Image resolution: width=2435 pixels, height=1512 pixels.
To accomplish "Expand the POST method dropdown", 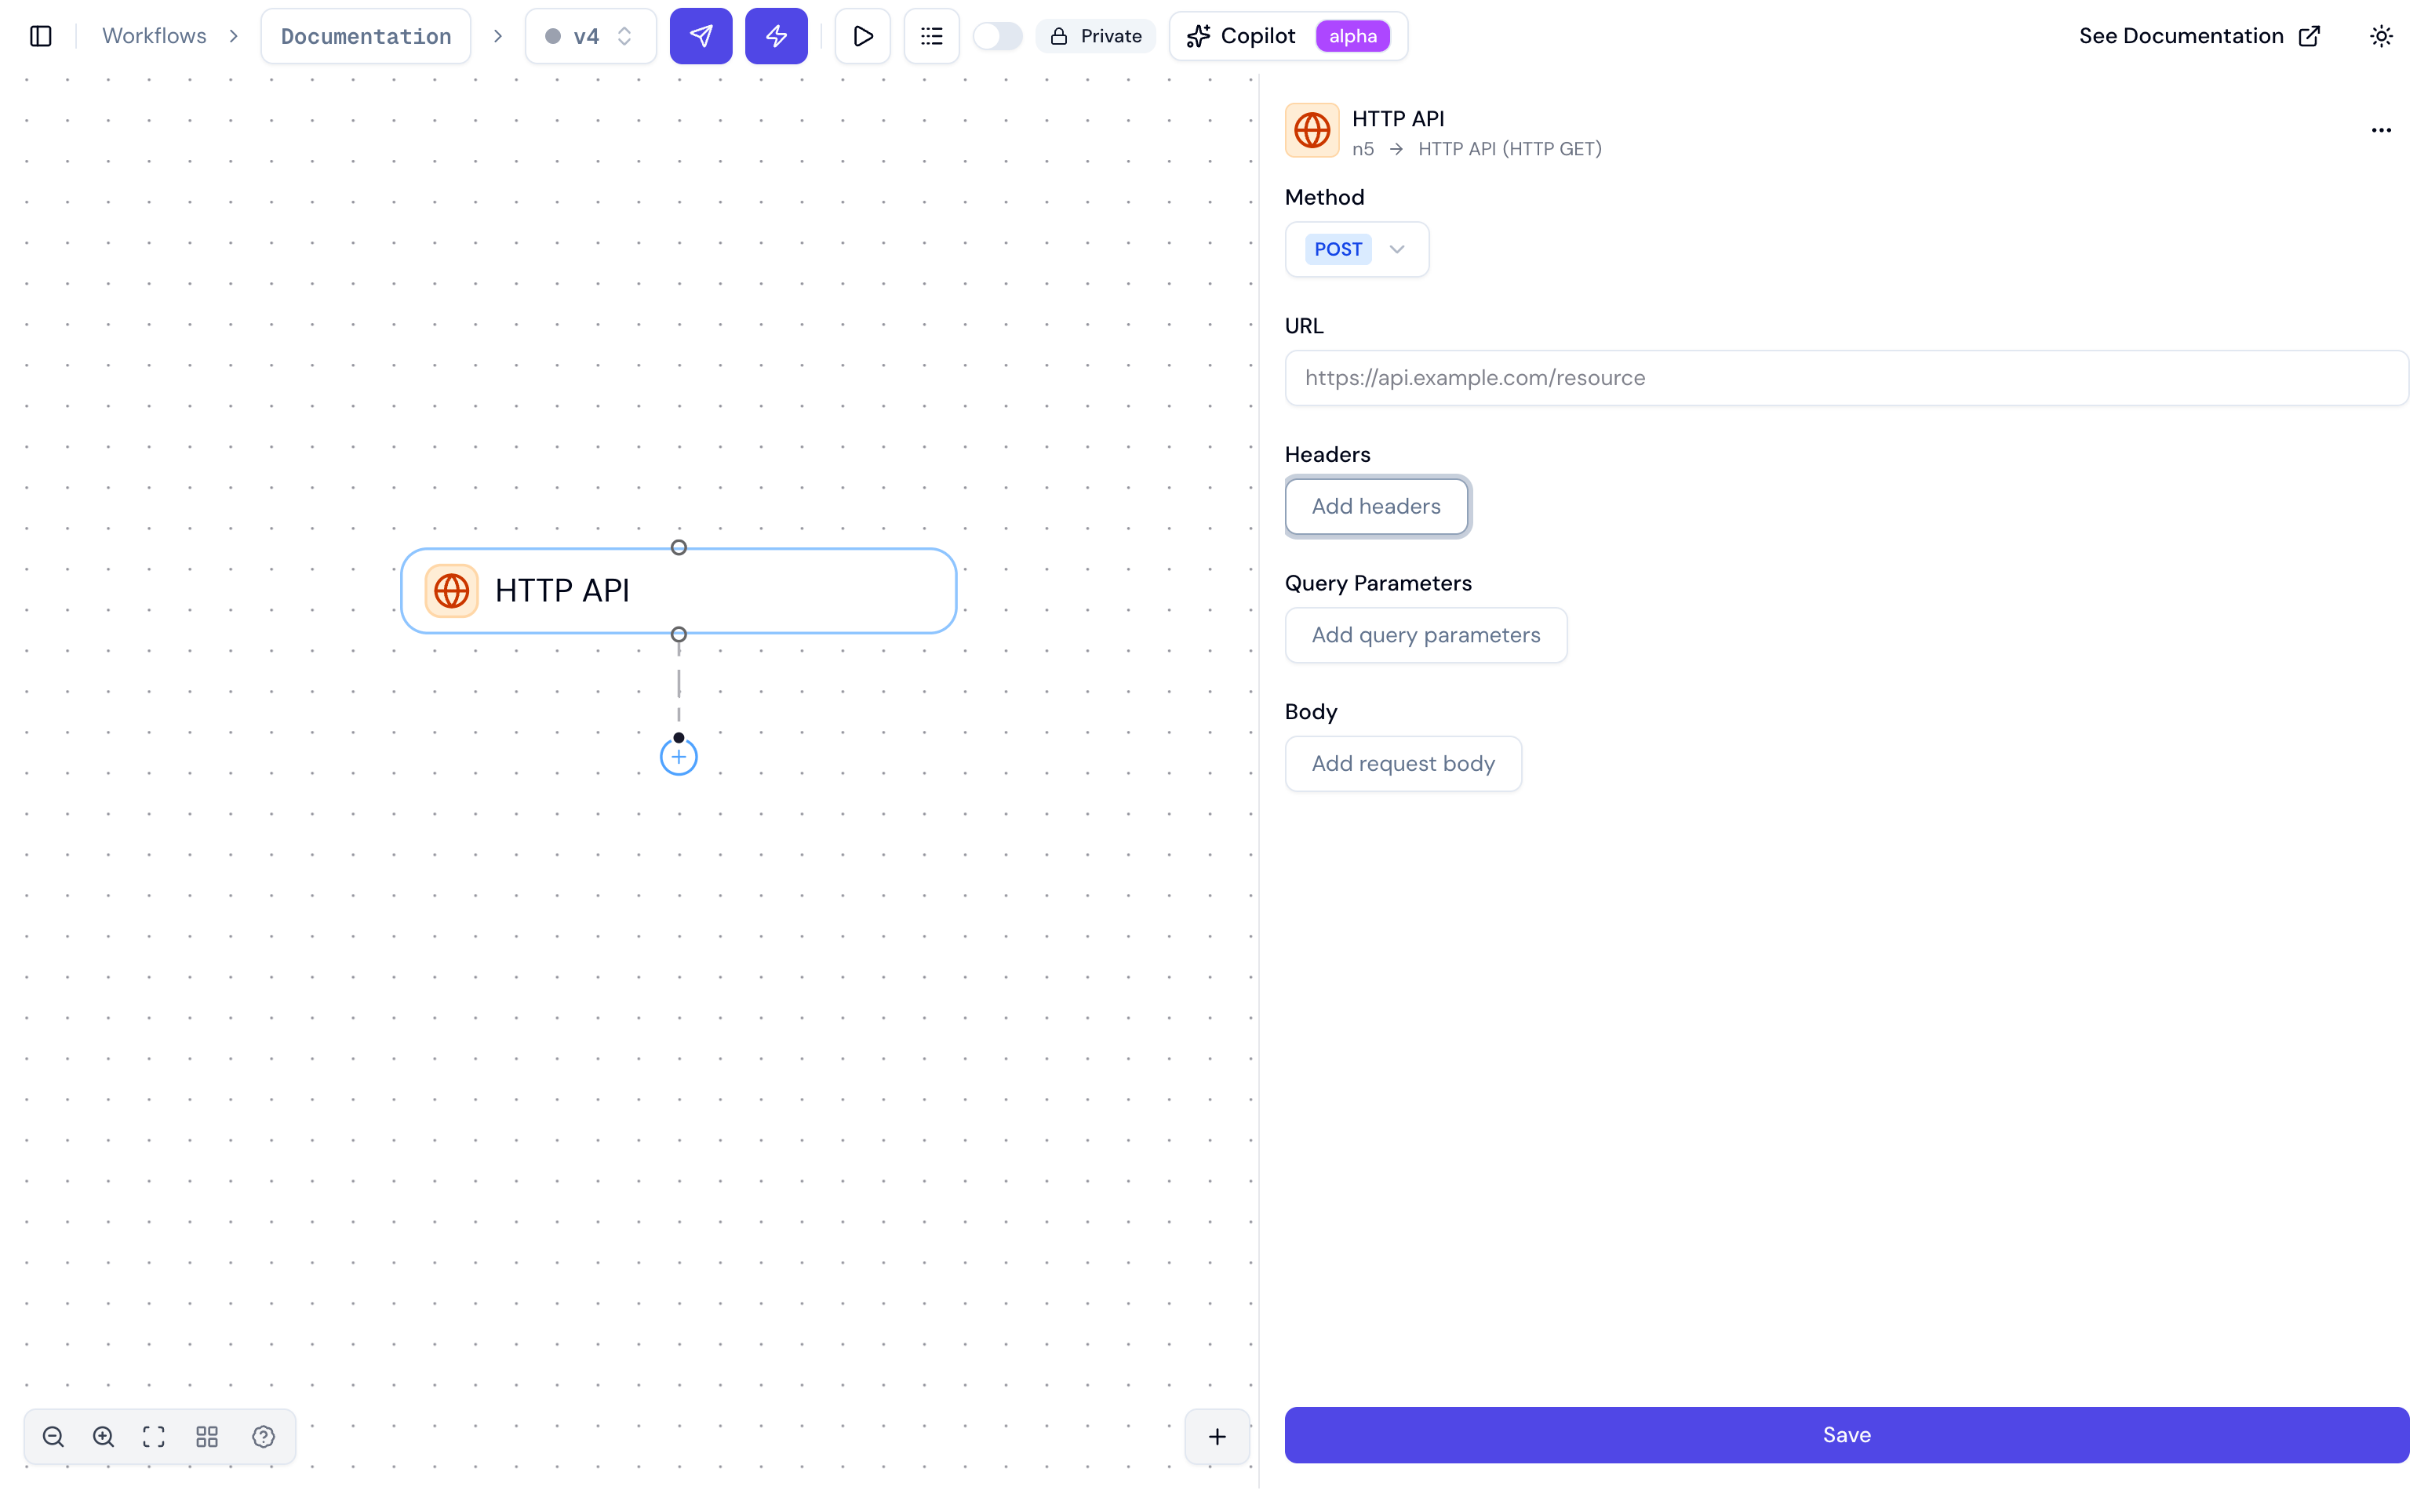I will click(1357, 249).
